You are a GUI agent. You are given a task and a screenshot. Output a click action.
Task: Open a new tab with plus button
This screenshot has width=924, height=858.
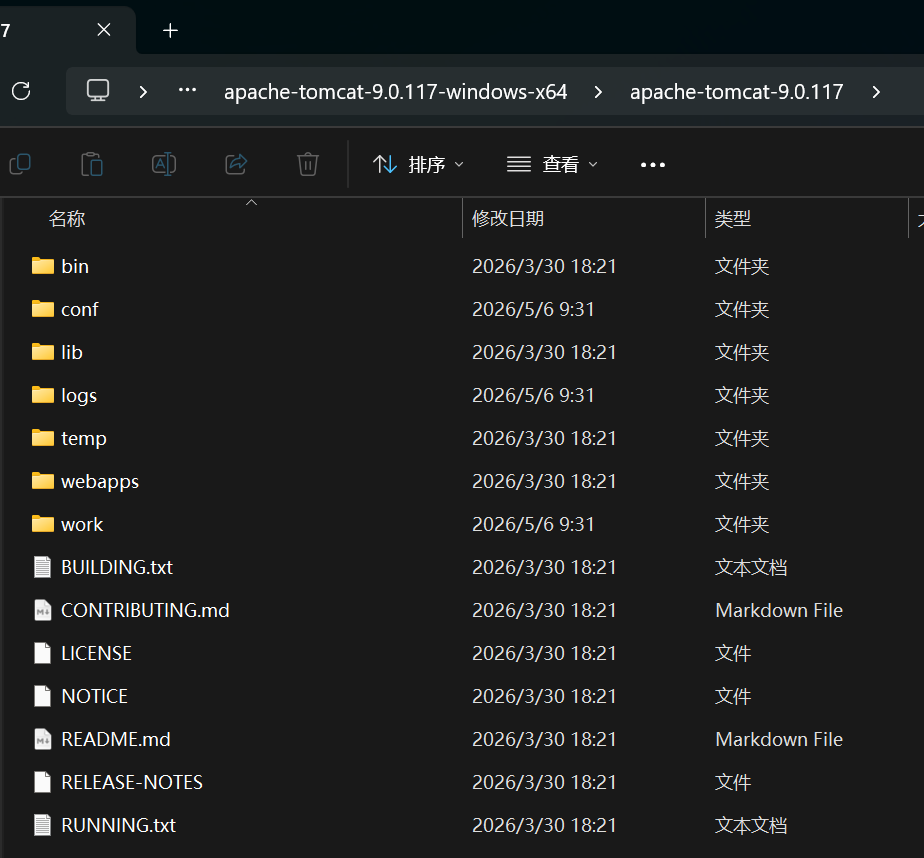coord(170,30)
